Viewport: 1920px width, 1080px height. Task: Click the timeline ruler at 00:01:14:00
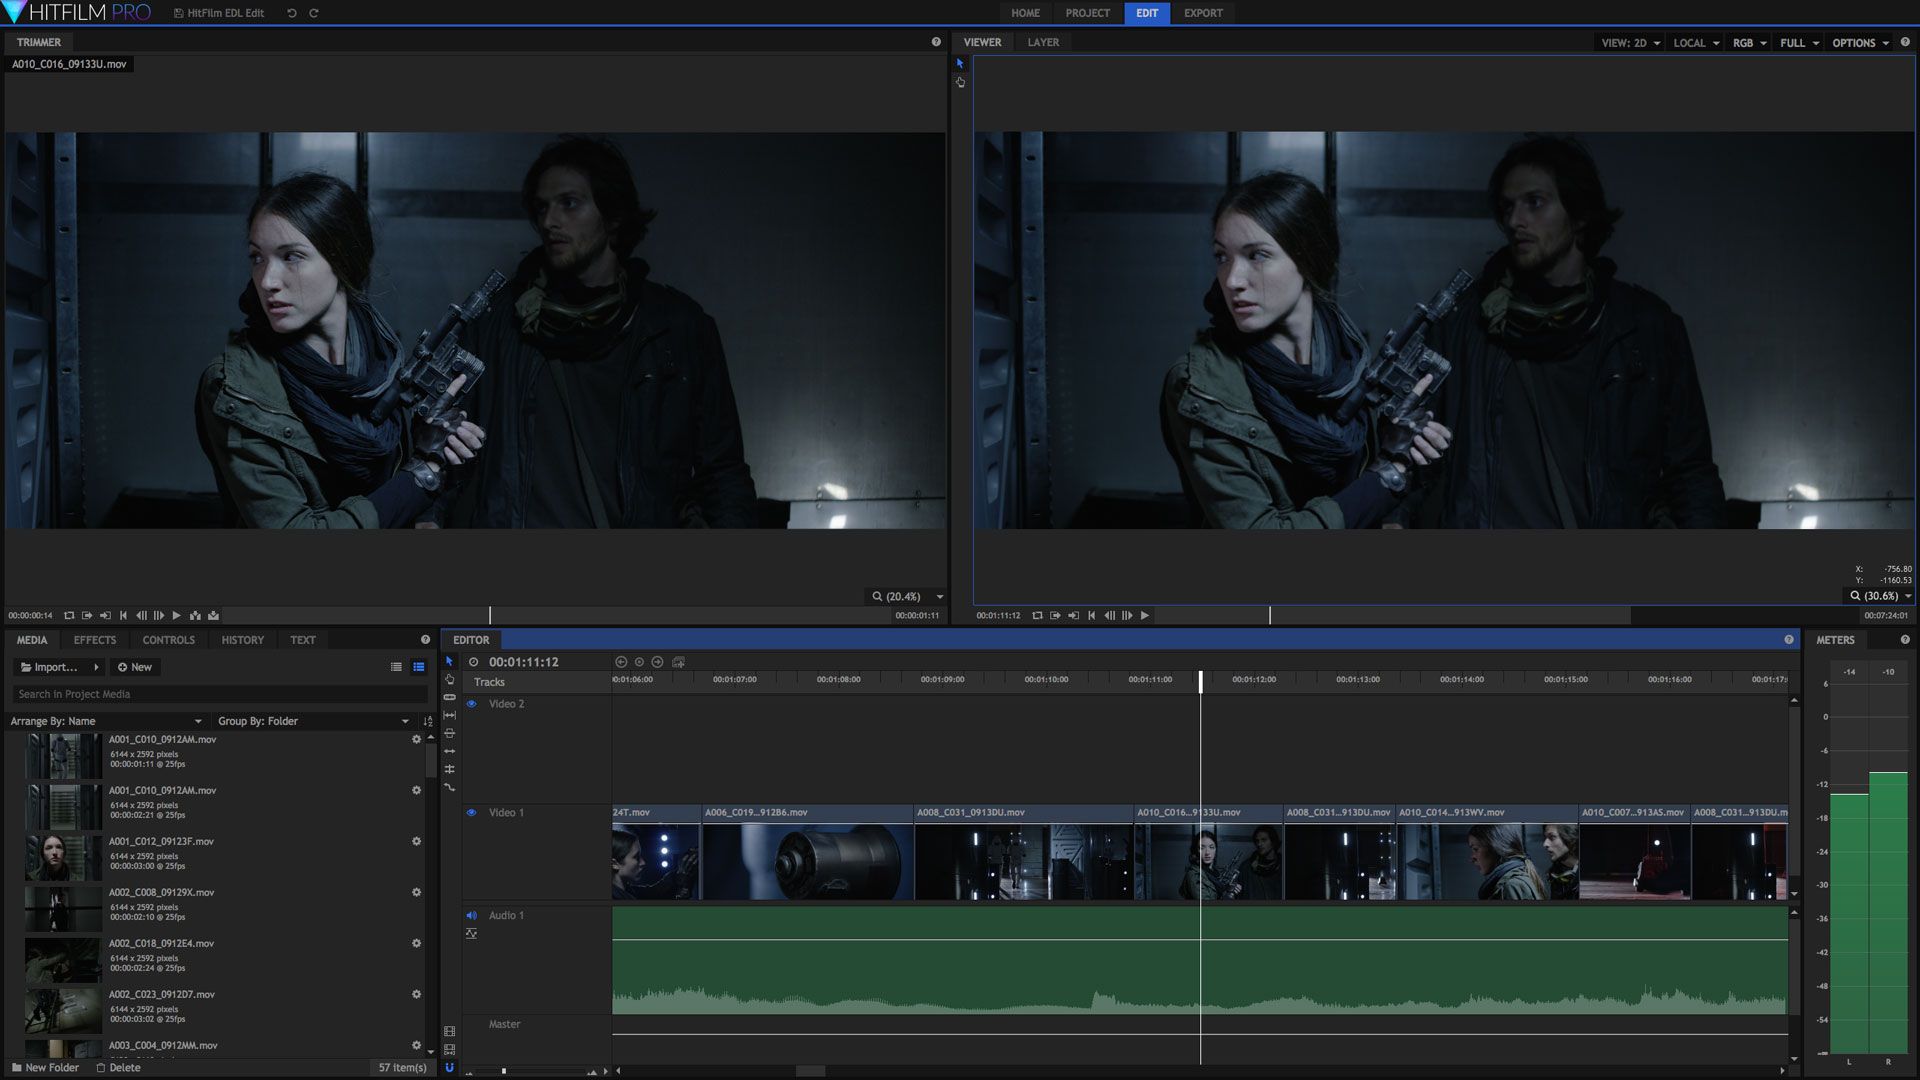(x=1461, y=680)
